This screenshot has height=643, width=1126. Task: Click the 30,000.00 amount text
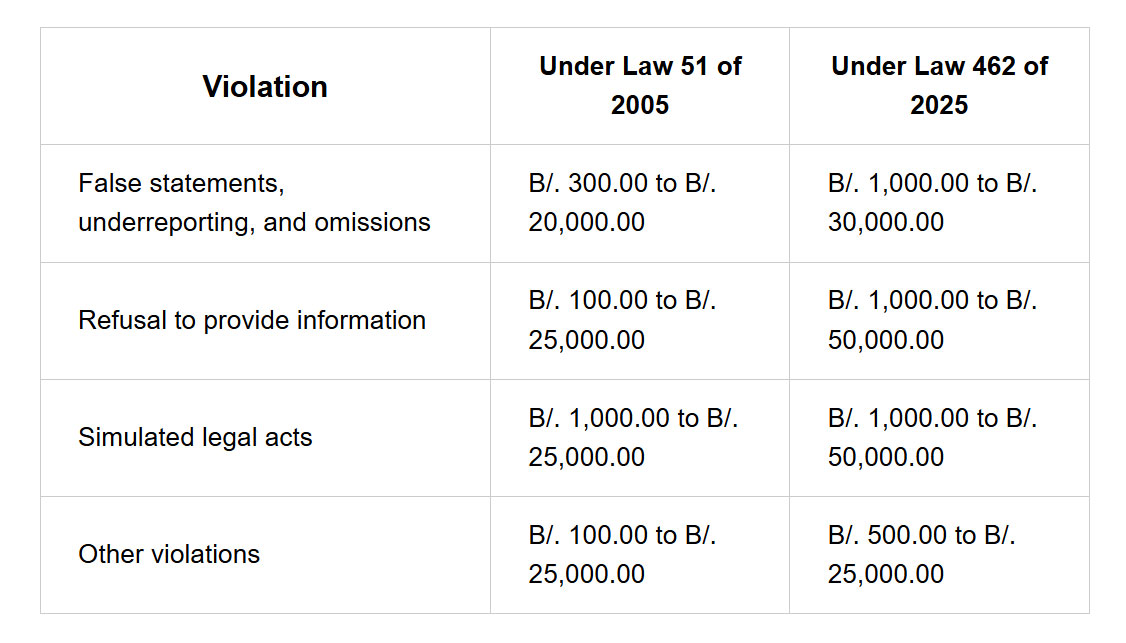click(885, 223)
